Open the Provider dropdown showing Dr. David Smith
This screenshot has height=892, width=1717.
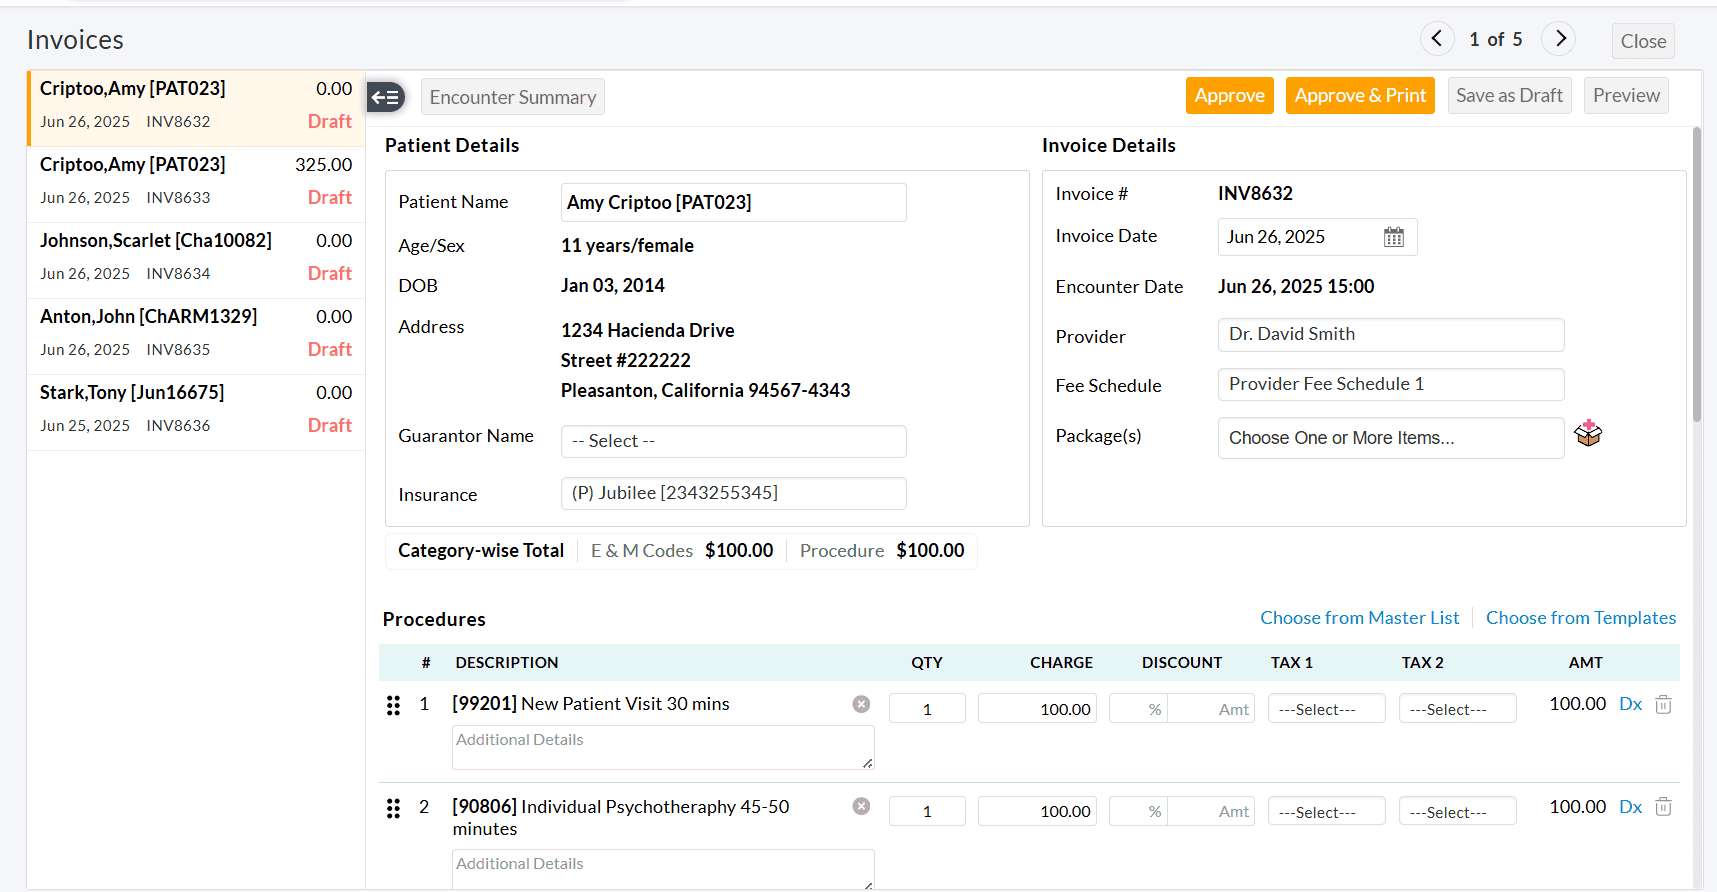tap(1391, 335)
